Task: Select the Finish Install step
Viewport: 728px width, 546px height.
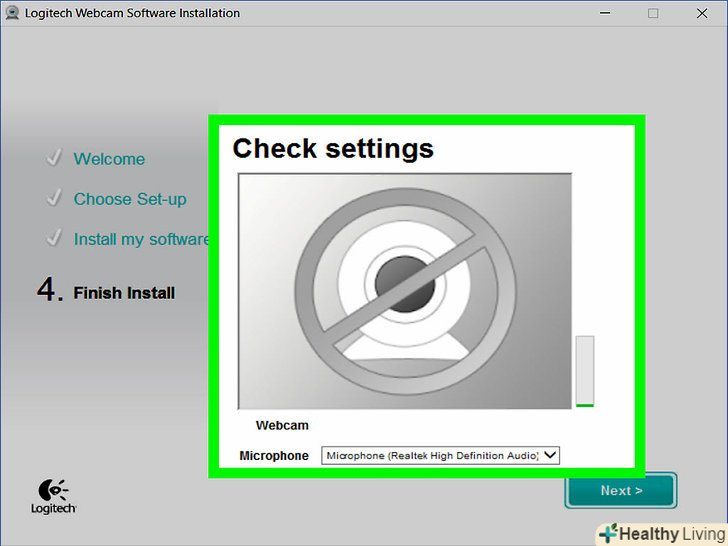Action: pyautogui.click(x=124, y=293)
